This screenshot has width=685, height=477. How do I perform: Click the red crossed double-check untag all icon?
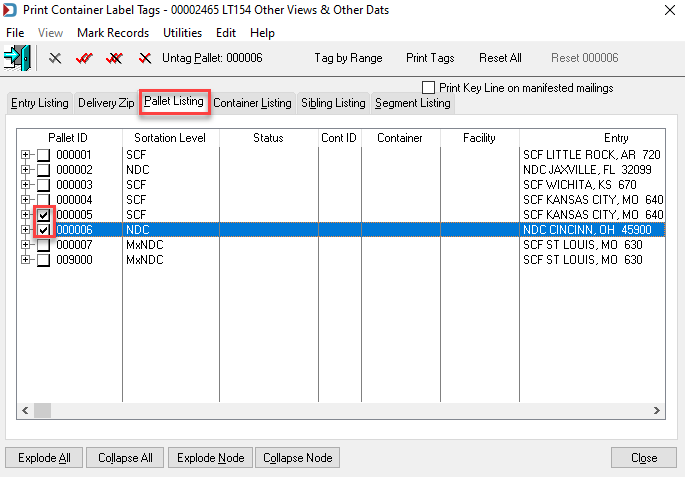114,58
